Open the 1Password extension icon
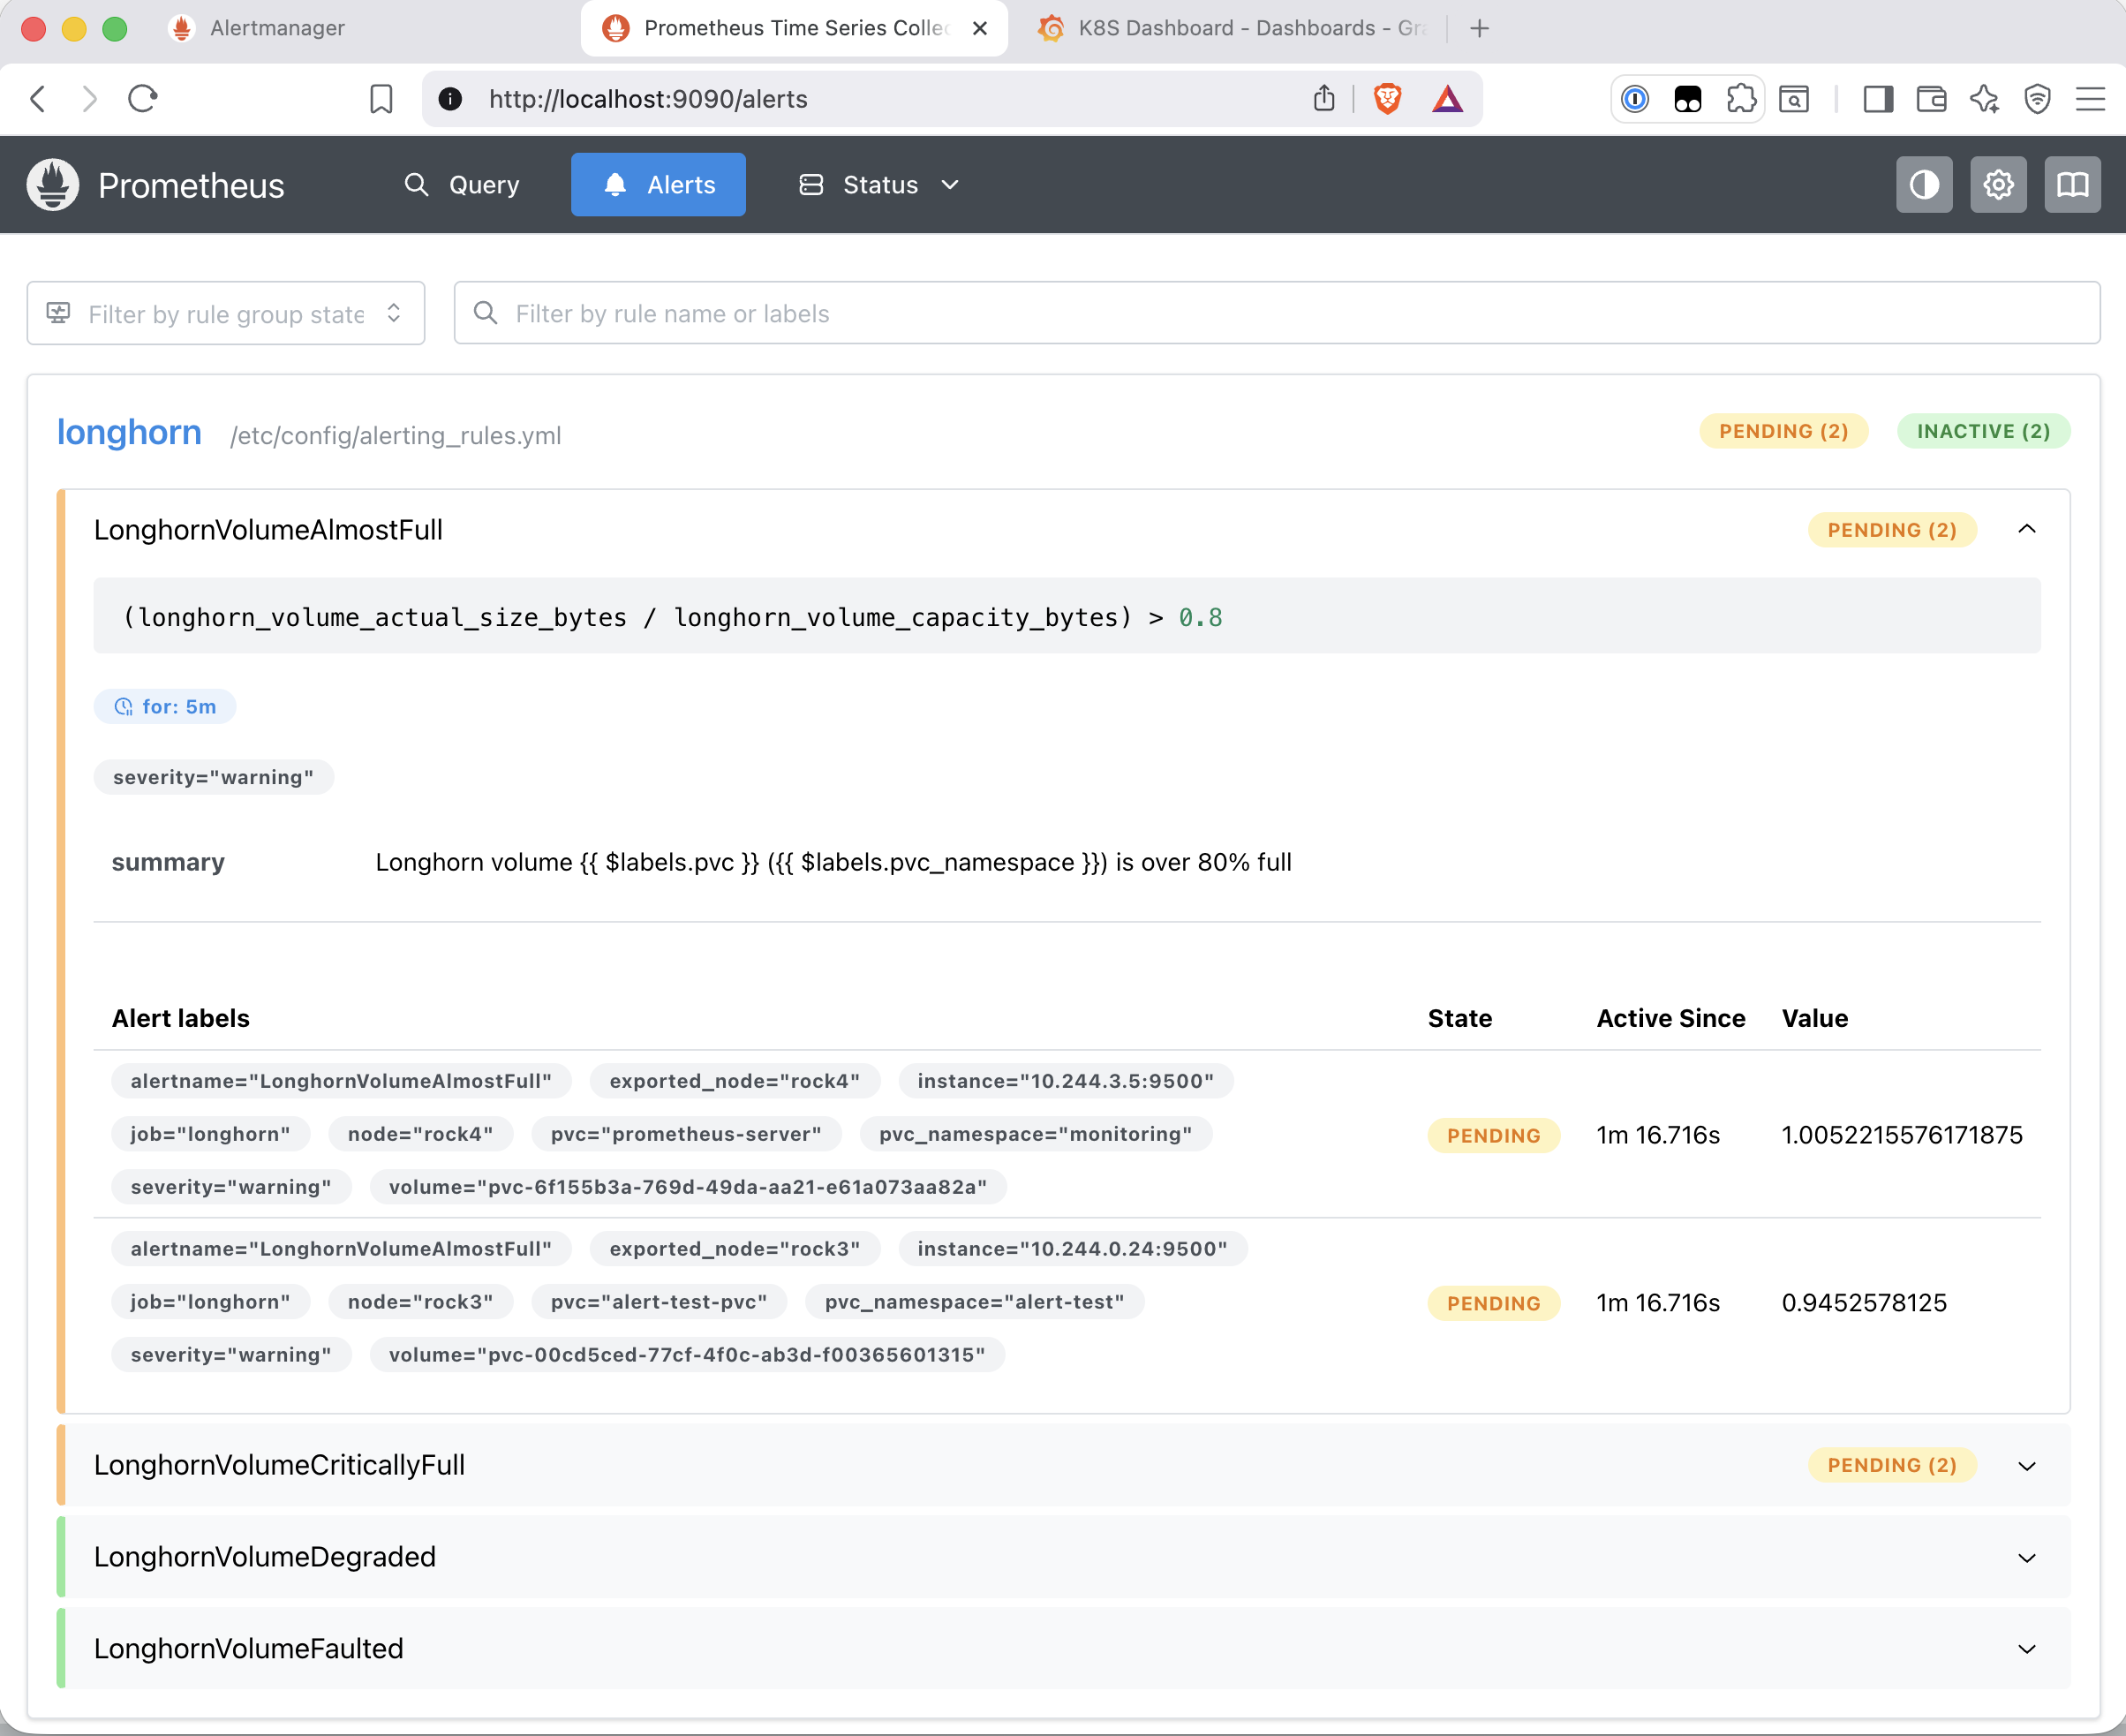Viewport: 2126px width, 1736px height. click(1635, 99)
